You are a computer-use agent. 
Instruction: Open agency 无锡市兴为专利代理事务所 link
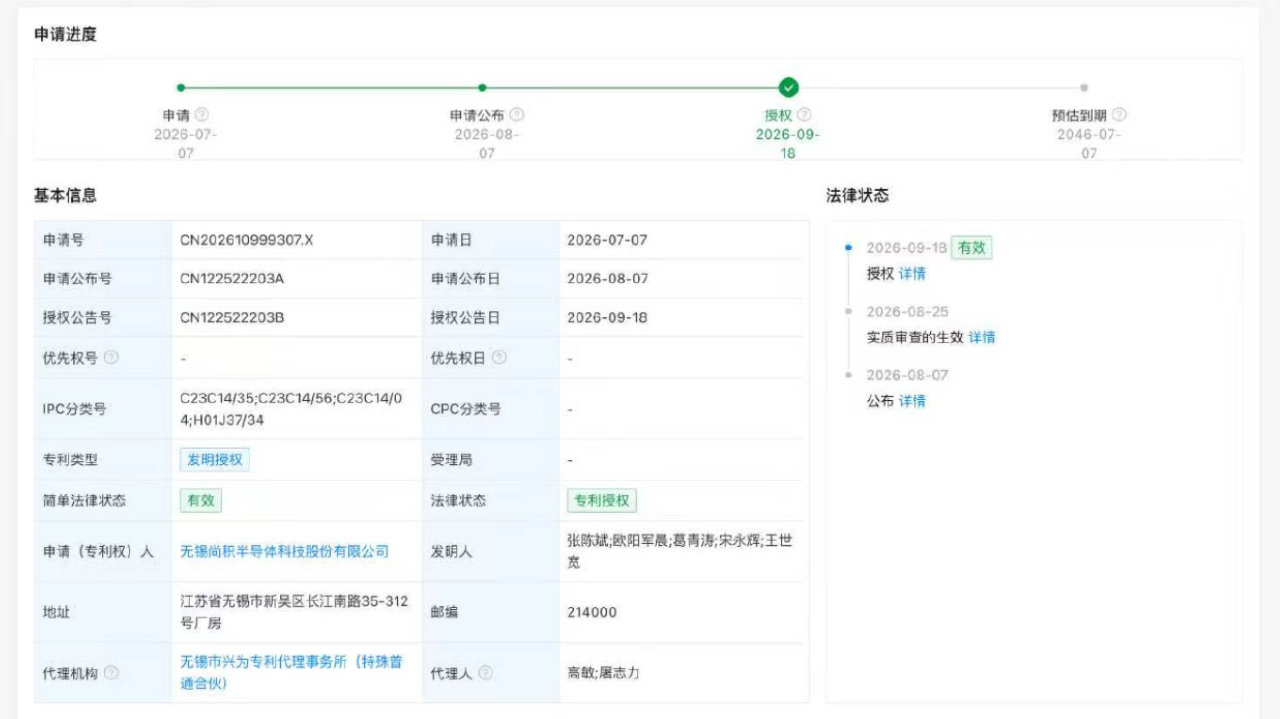click(291, 673)
